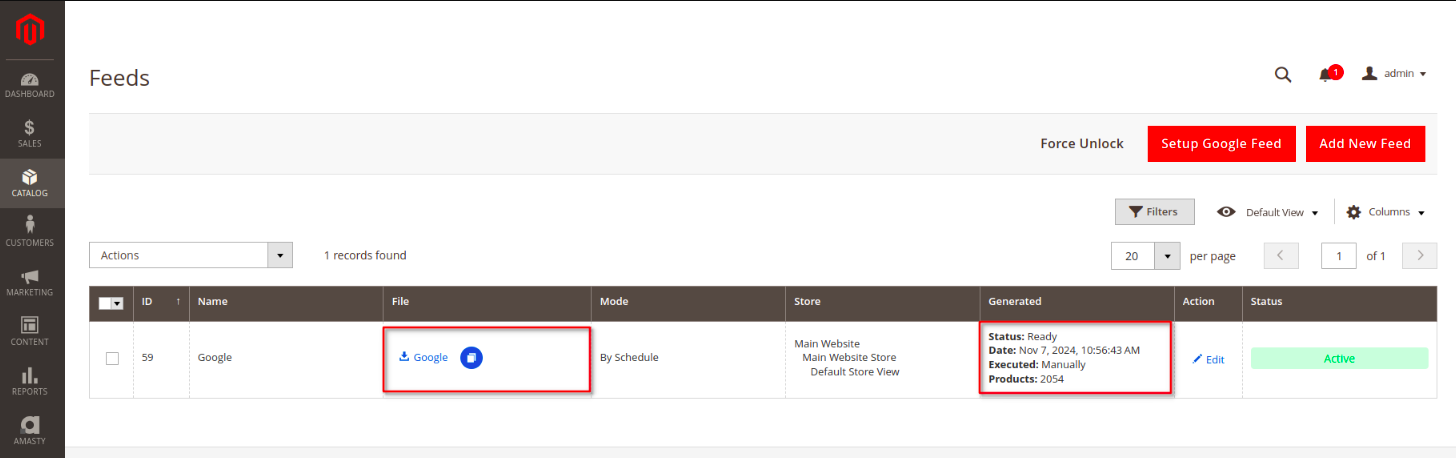Open the Amasty sidebar menu

[30, 430]
